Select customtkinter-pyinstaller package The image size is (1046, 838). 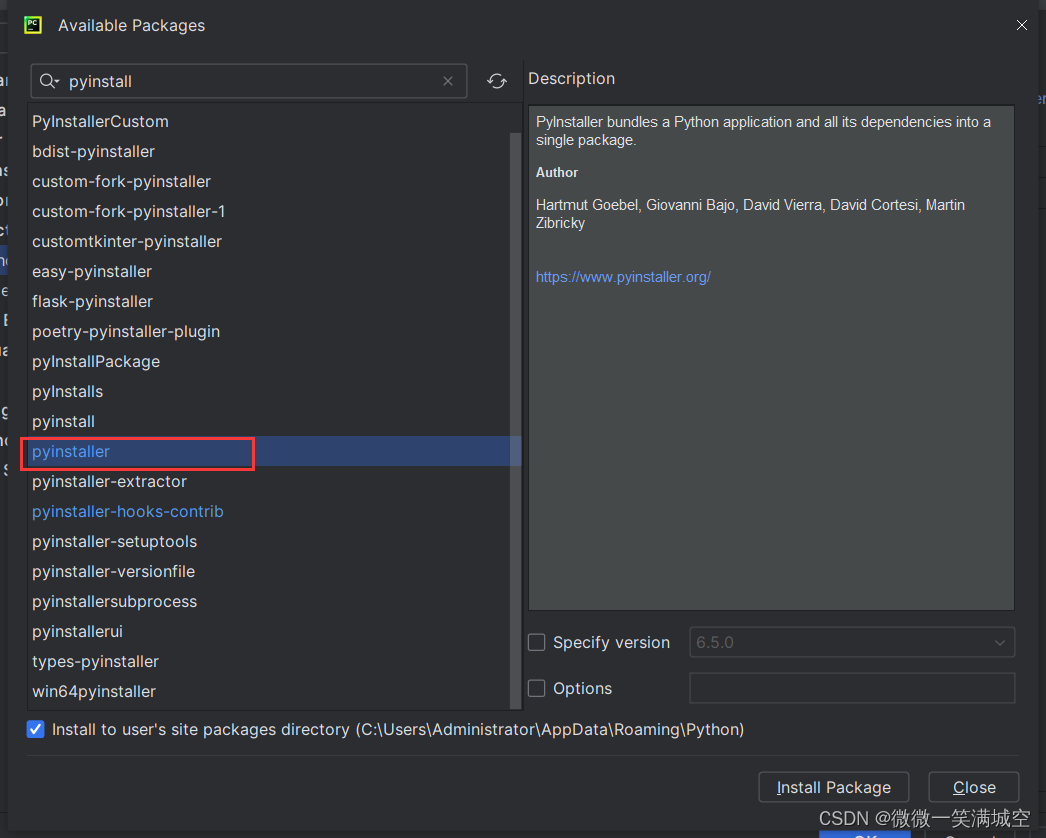click(x=274, y=242)
